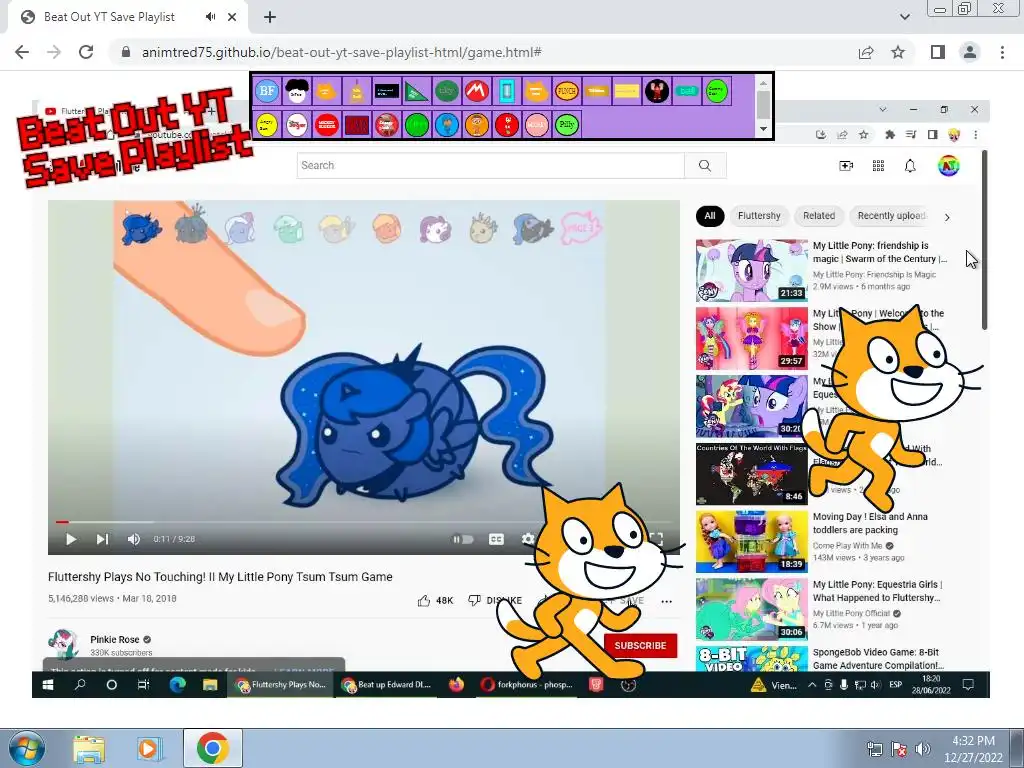This screenshot has width=1024, height=768.
Task: Open a new Chrome tab
Action: 270,18
